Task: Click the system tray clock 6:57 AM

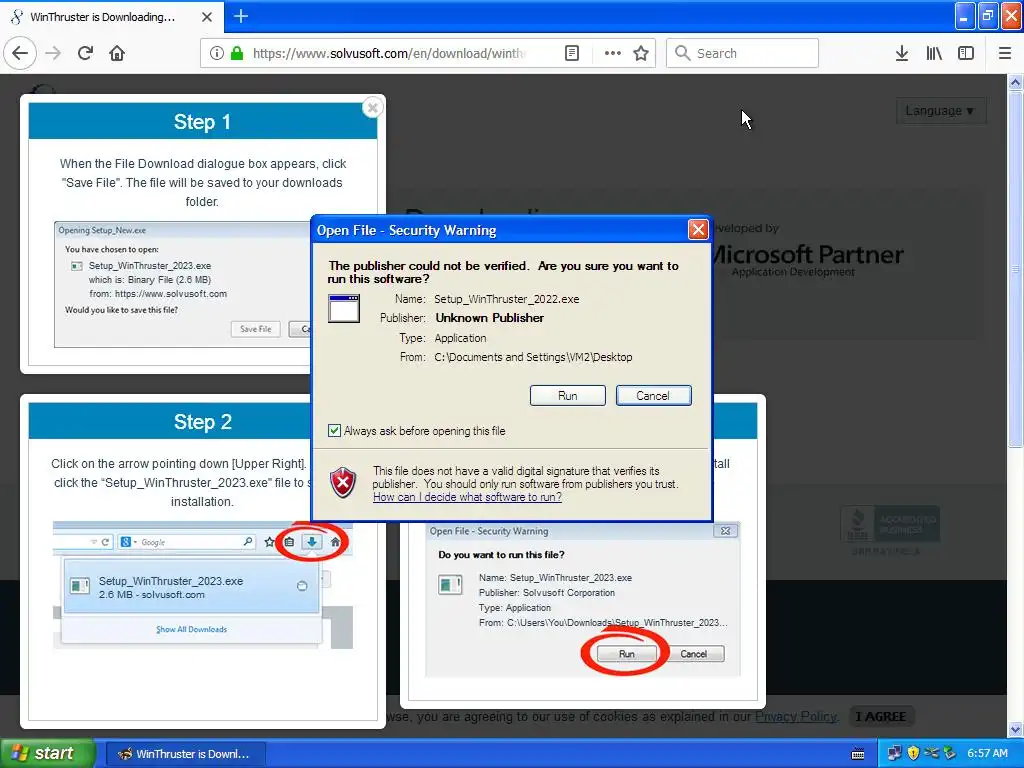Action: point(987,753)
